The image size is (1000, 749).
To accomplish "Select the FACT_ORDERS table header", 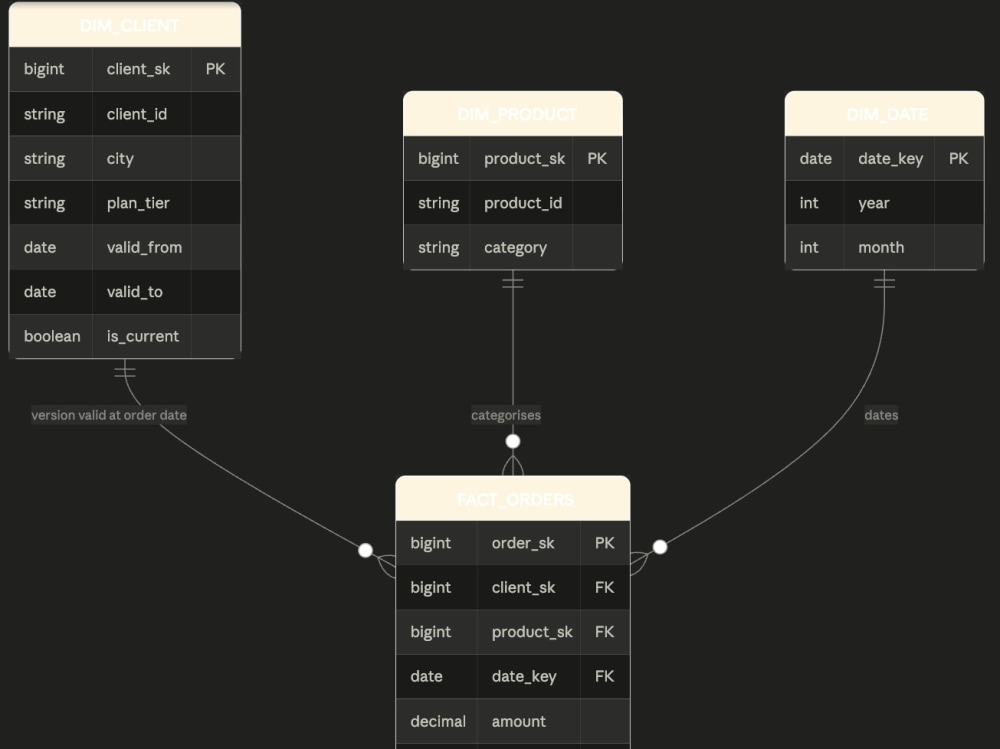I will (x=515, y=500).
